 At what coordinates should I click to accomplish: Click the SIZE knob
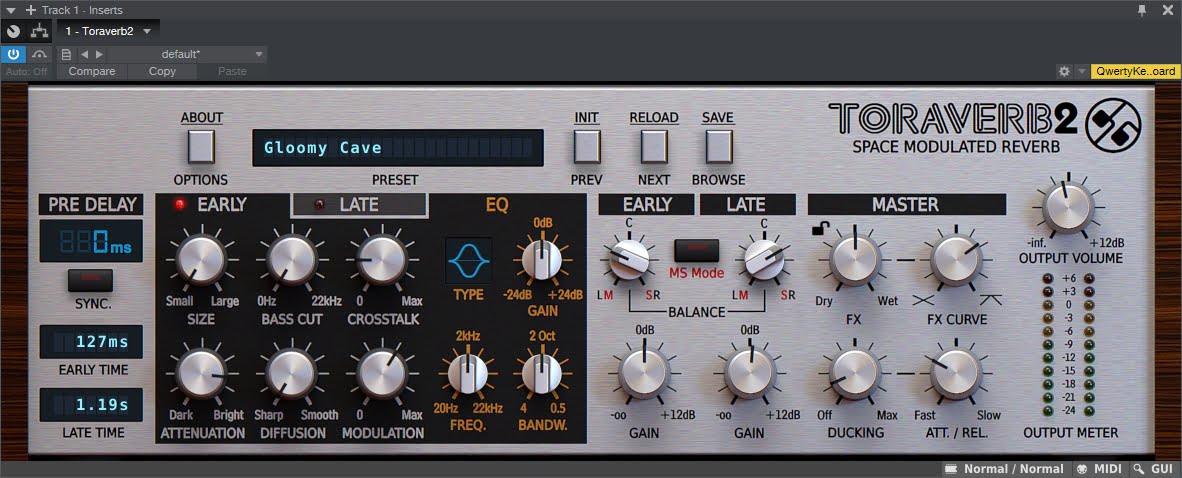(x=201, y=259)
